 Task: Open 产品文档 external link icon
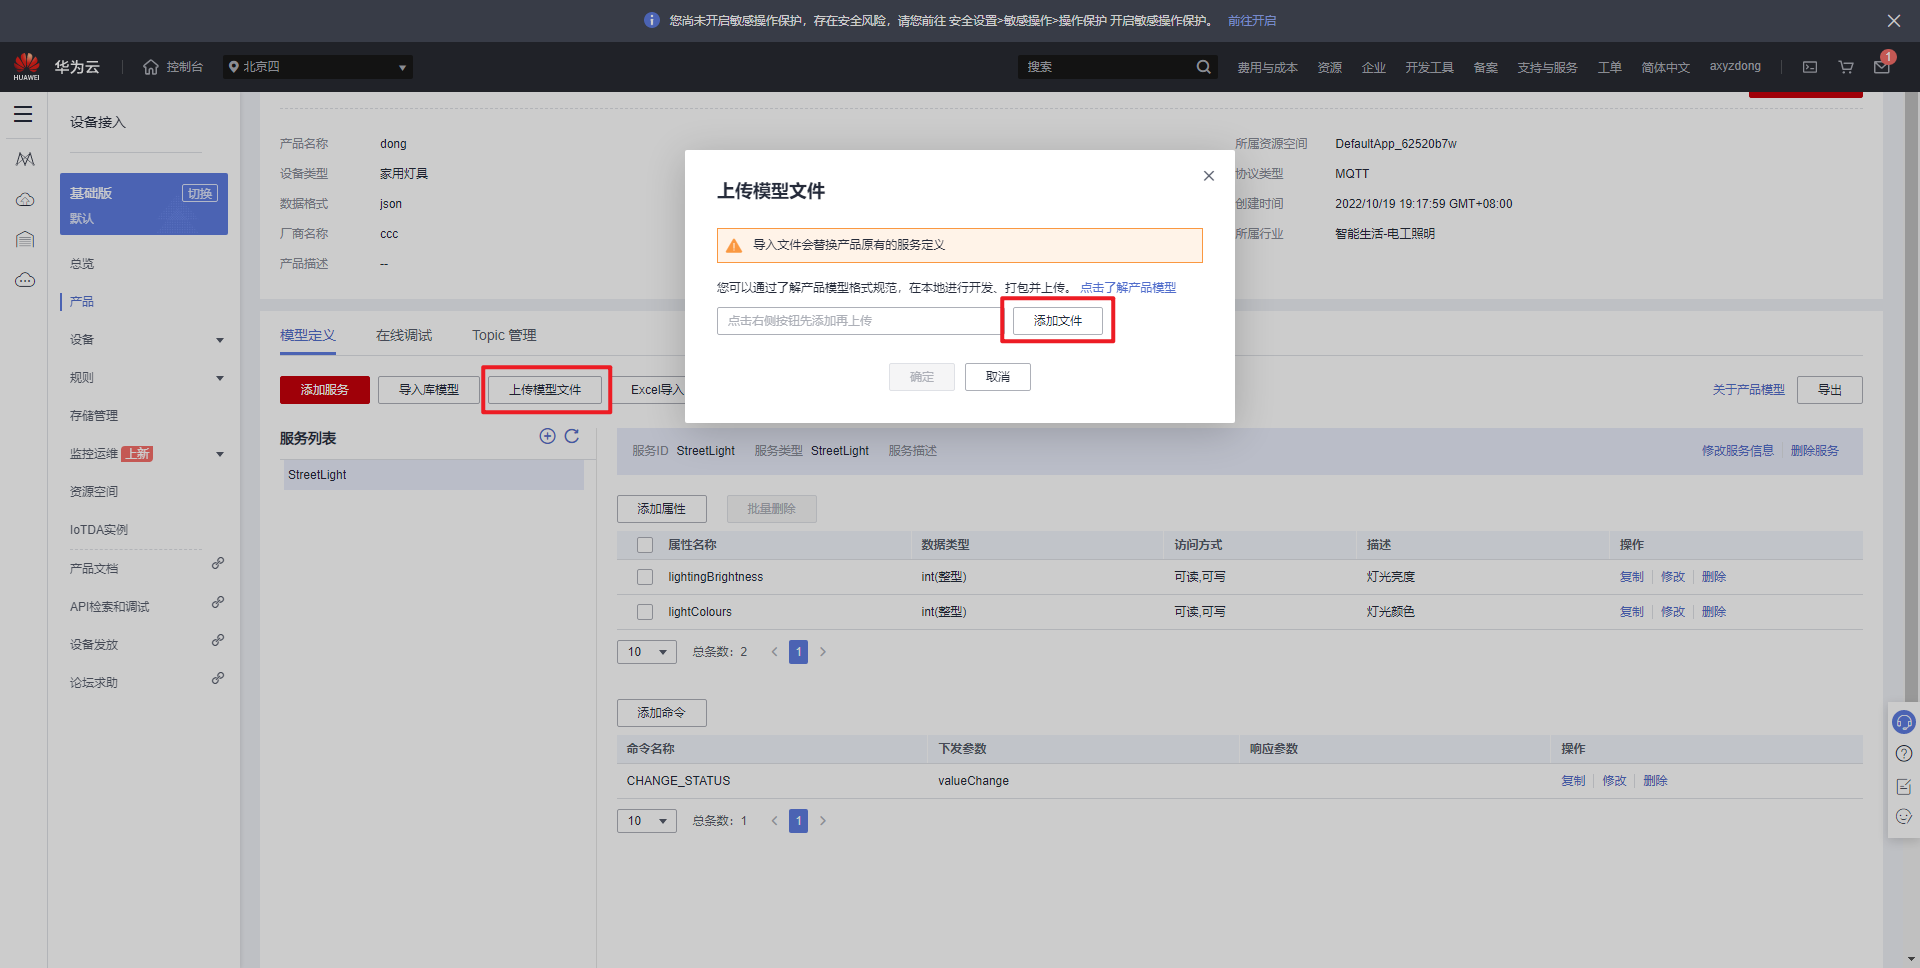coord(218,564)
